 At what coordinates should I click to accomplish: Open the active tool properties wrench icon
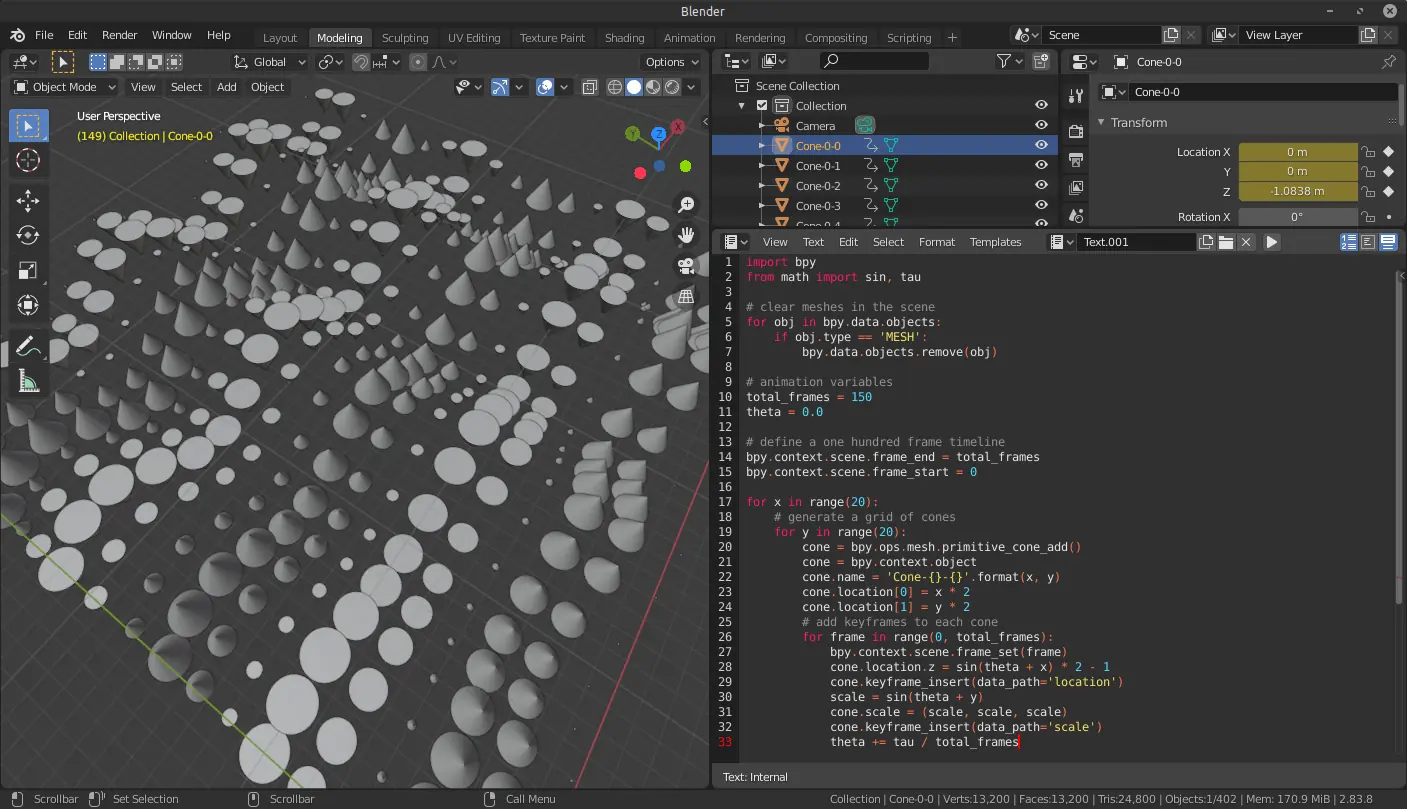click(1075, 95)
